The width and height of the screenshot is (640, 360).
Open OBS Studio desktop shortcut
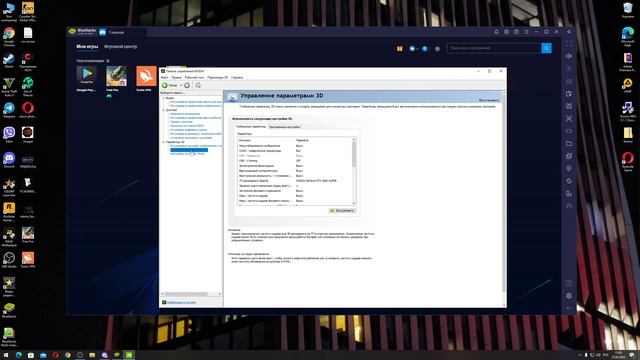pos(9,260)
